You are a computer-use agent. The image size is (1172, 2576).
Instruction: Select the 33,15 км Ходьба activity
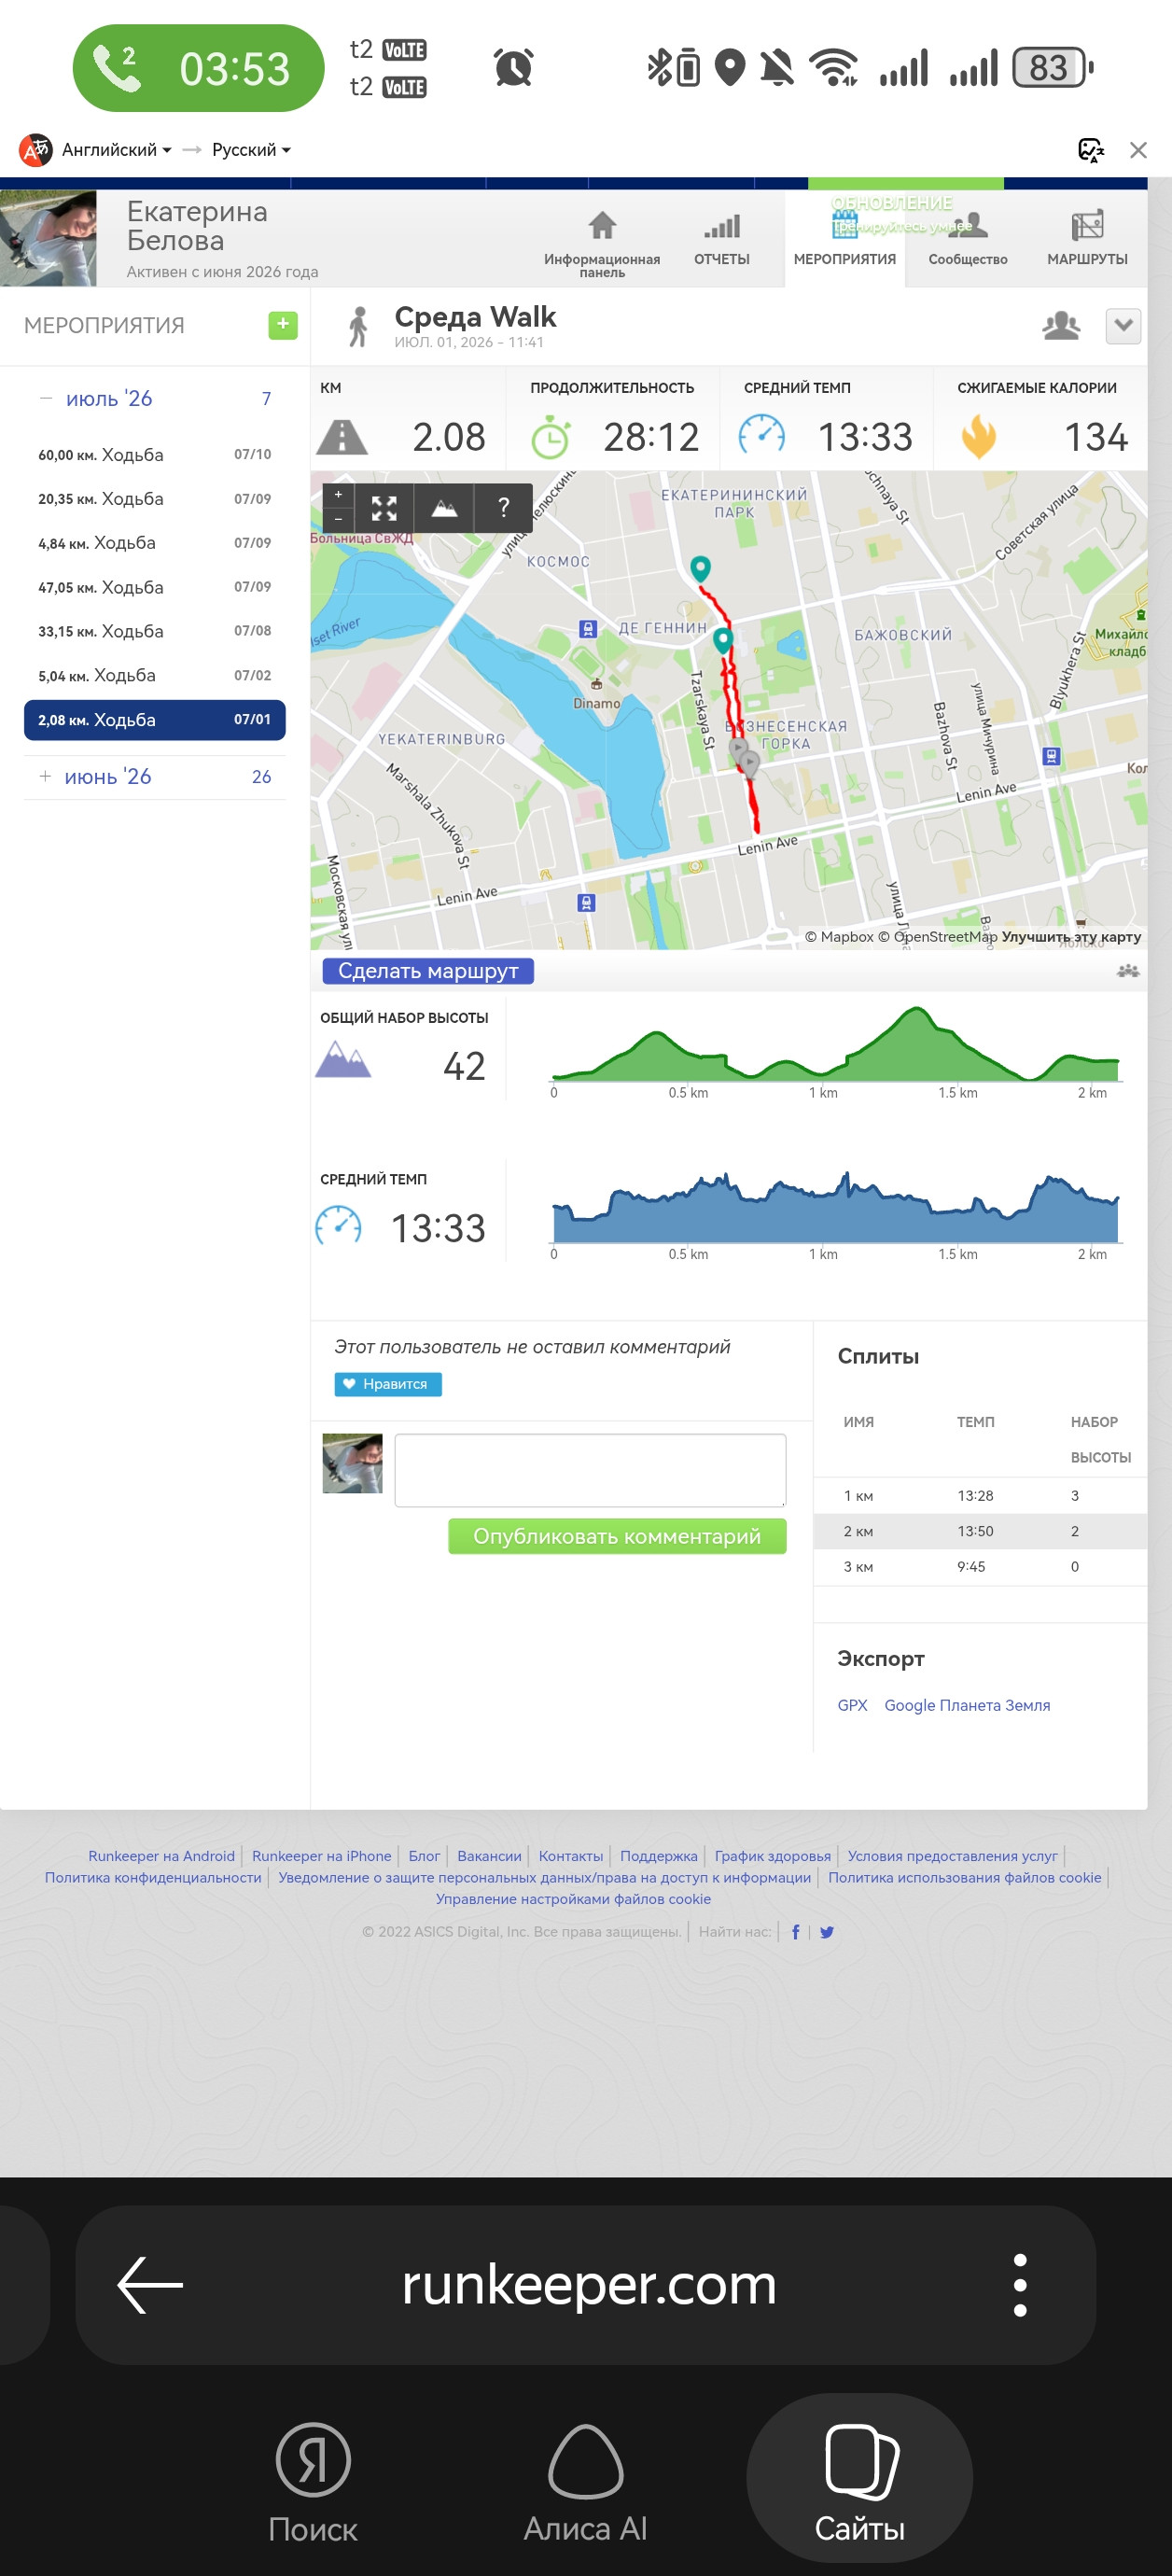pyautogui.click(x=155, y=631)
